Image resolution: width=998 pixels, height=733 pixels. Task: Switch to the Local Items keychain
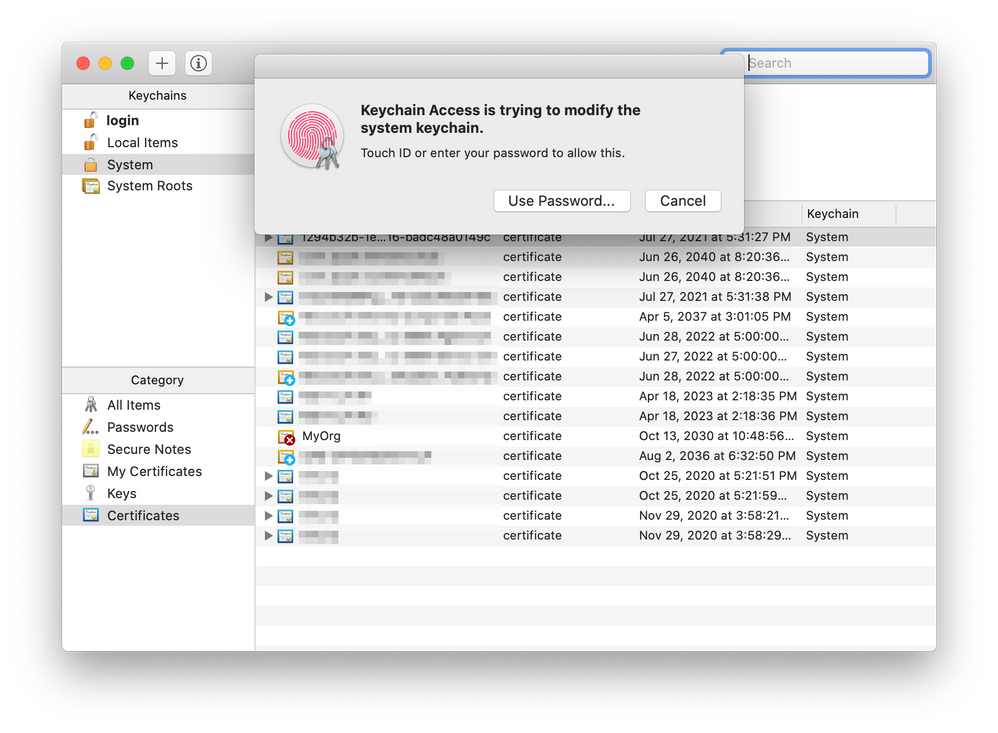(141, 142)
